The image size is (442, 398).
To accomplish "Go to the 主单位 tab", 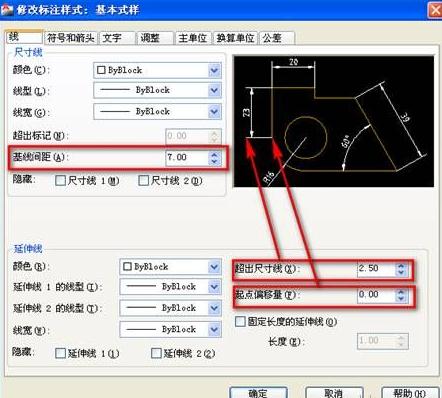I will coord(193,38).
